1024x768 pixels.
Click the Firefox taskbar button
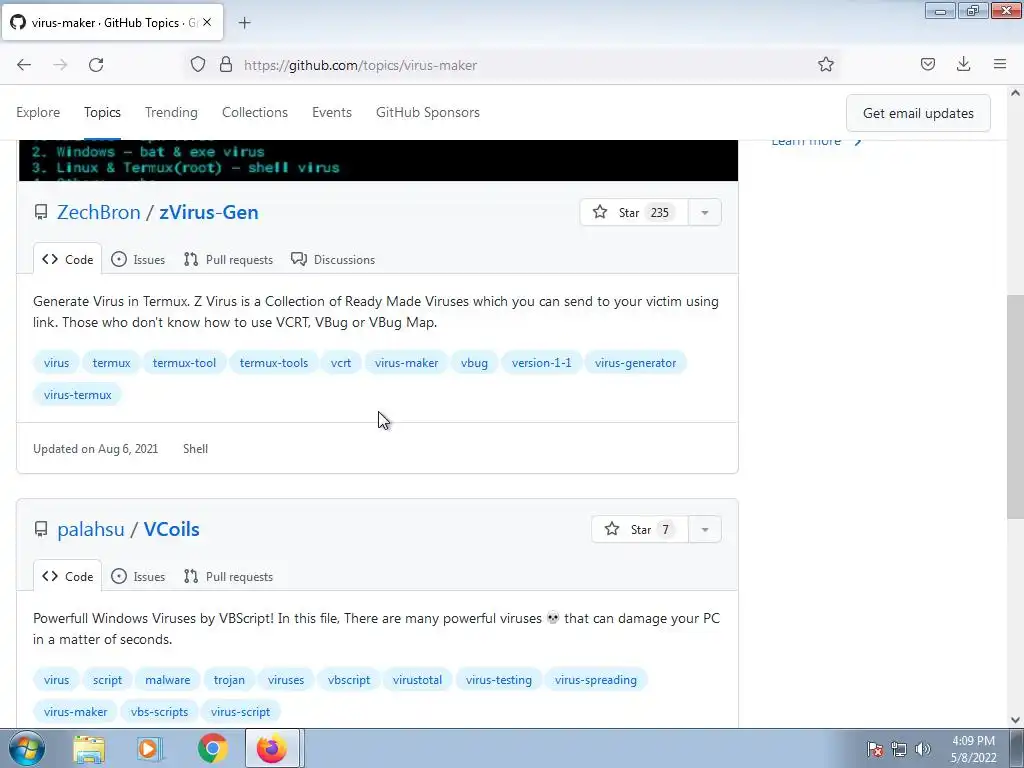click(272, 748)
